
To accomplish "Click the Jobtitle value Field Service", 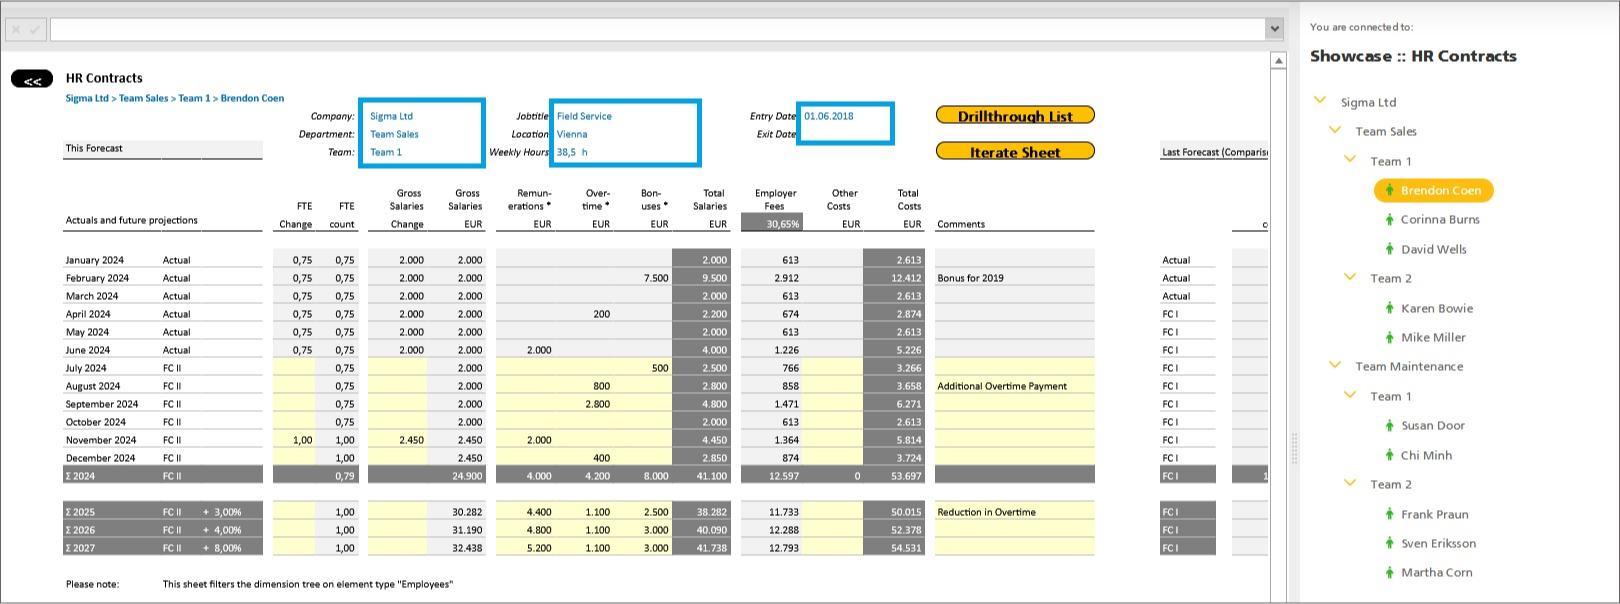I will (584, 116).
